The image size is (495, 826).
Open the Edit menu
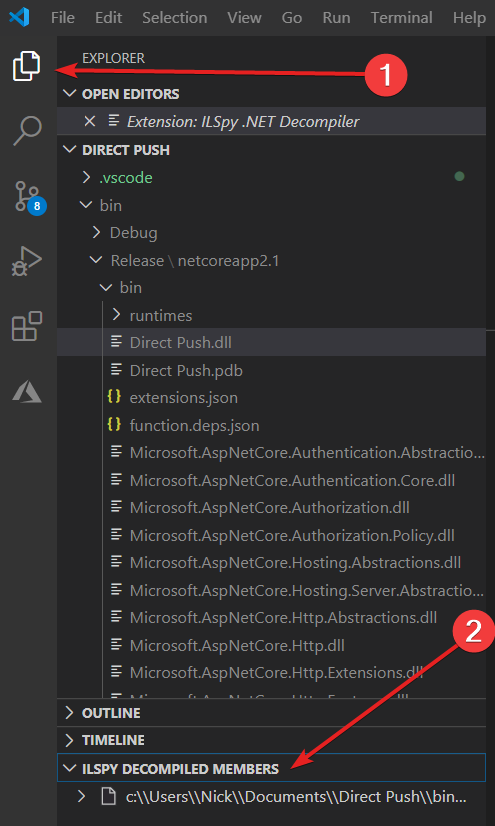(108, 17)
